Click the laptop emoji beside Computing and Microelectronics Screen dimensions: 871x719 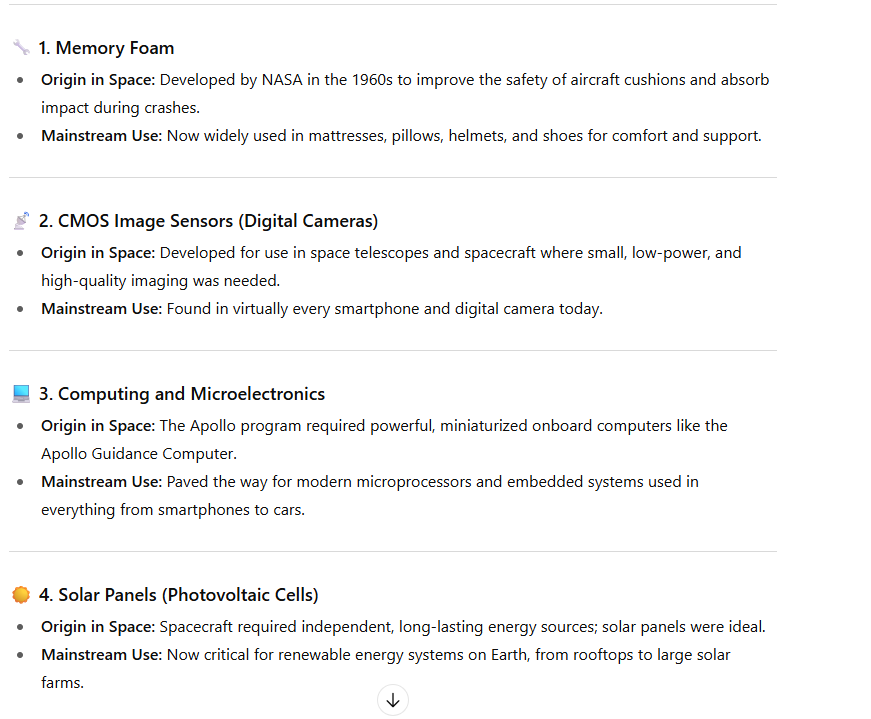(21, 394)
